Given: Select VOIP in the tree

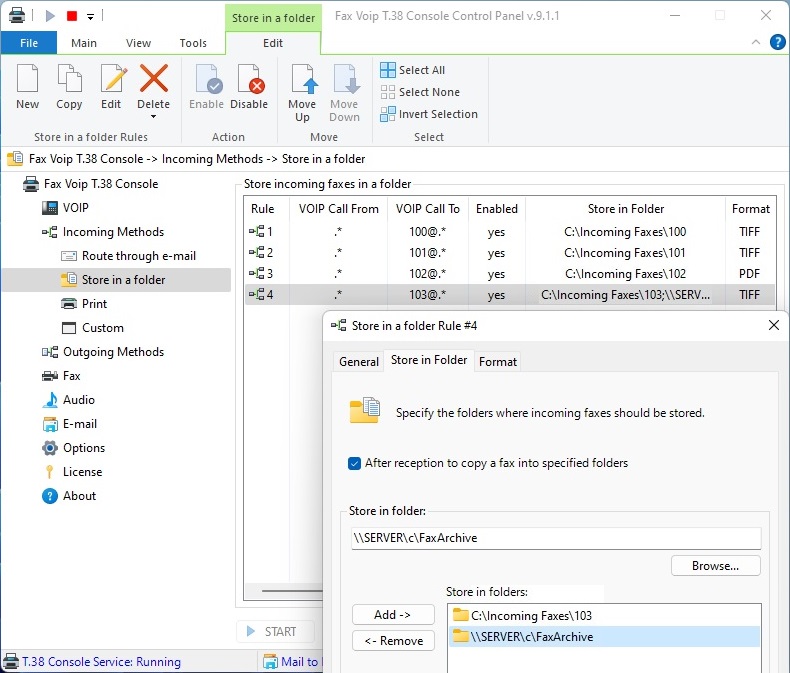Looking at the screenshot, I should 65,208.
